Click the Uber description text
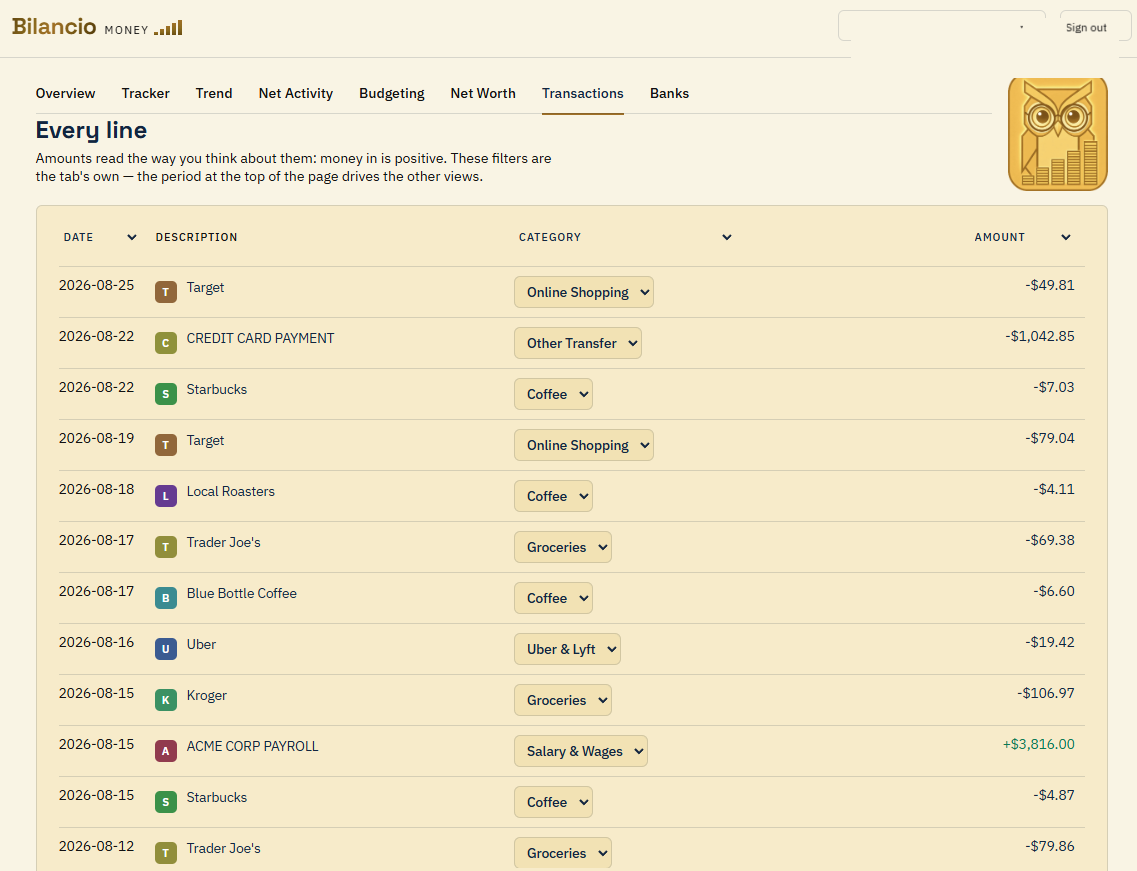 [x=201, y=645]
